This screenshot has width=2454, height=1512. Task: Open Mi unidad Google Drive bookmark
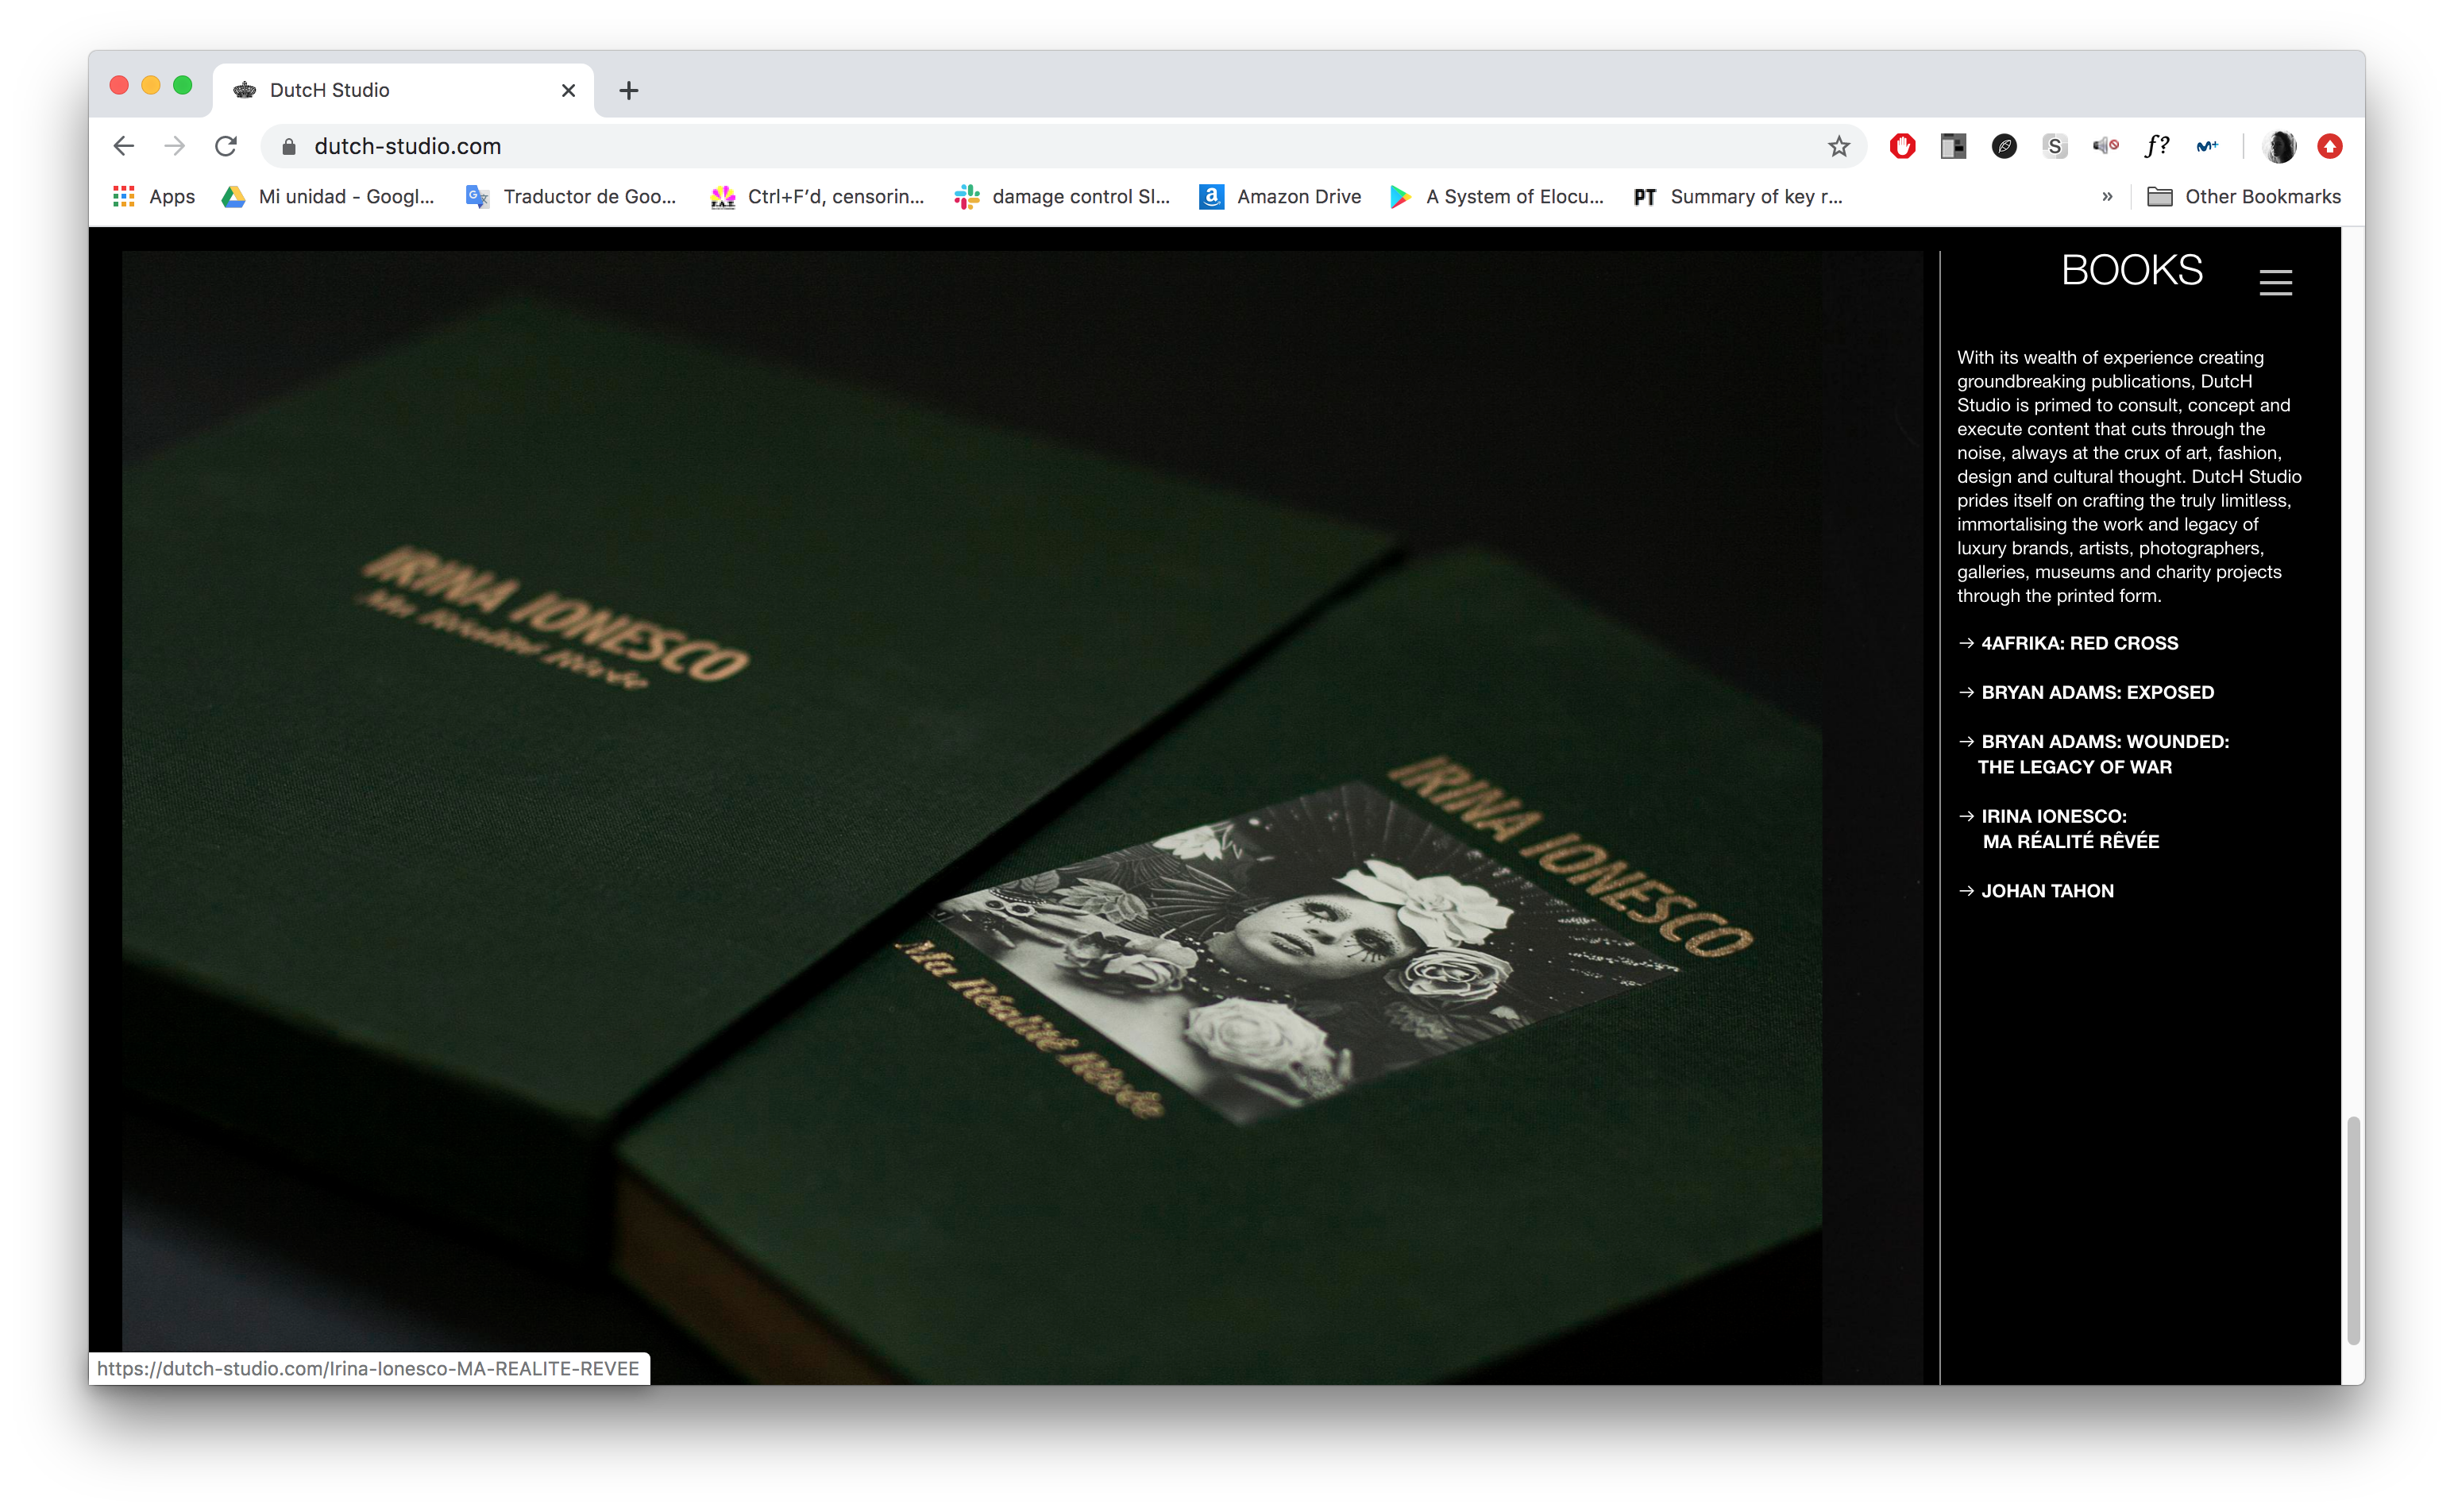click(x=328, y=197)
